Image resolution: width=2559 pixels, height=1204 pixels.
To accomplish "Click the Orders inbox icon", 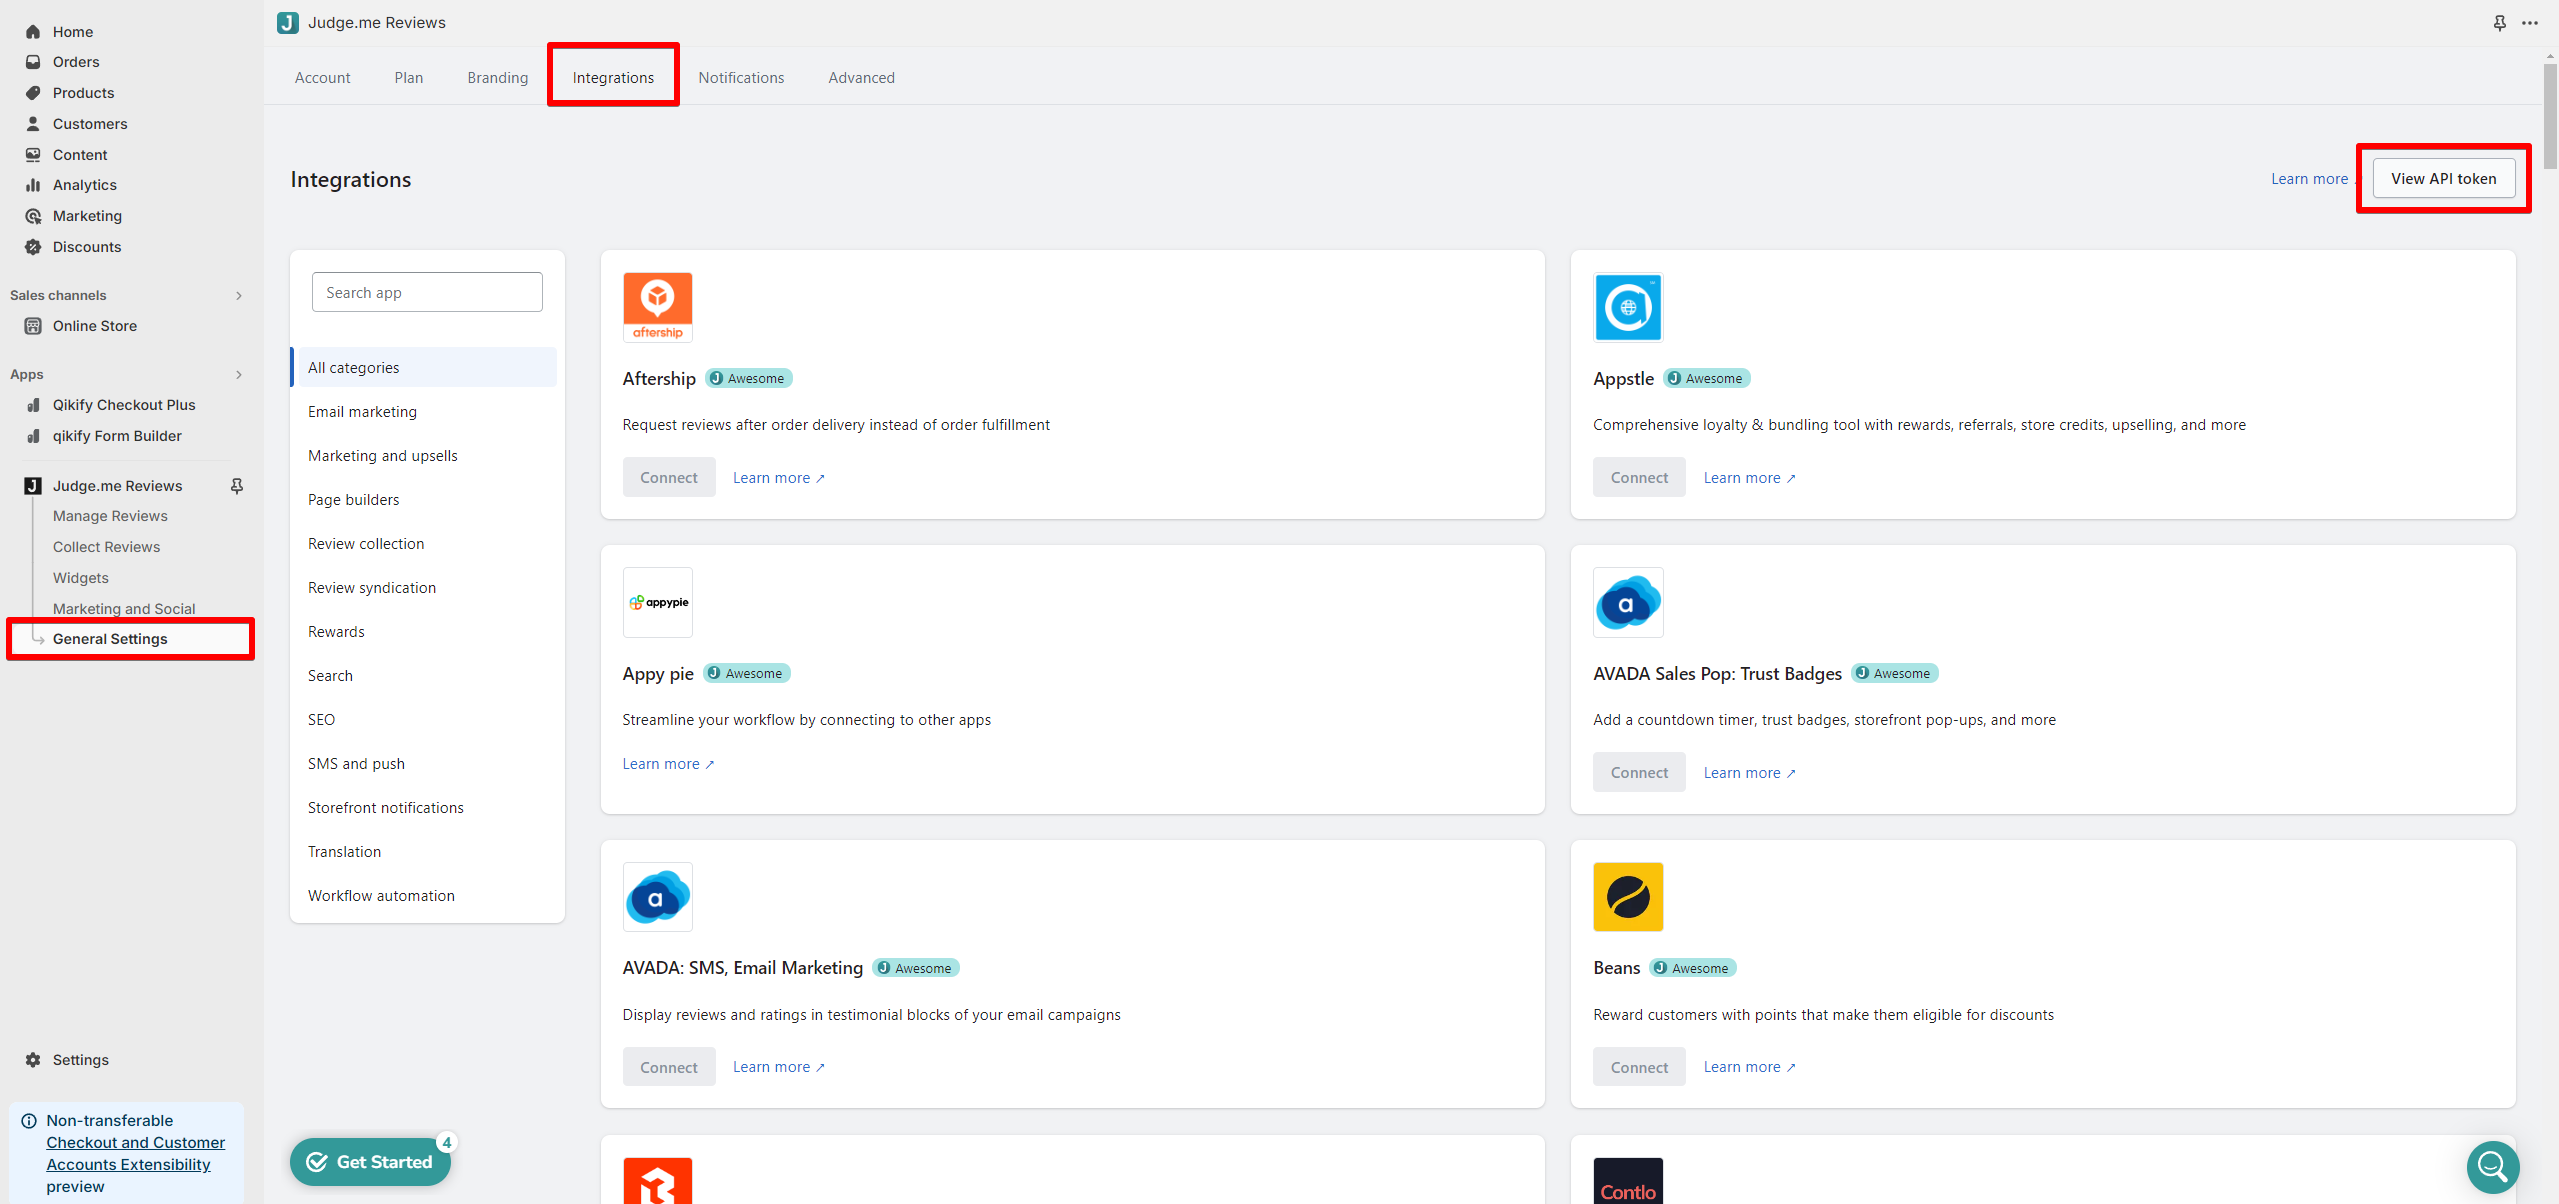I will [x=33, y=62].
